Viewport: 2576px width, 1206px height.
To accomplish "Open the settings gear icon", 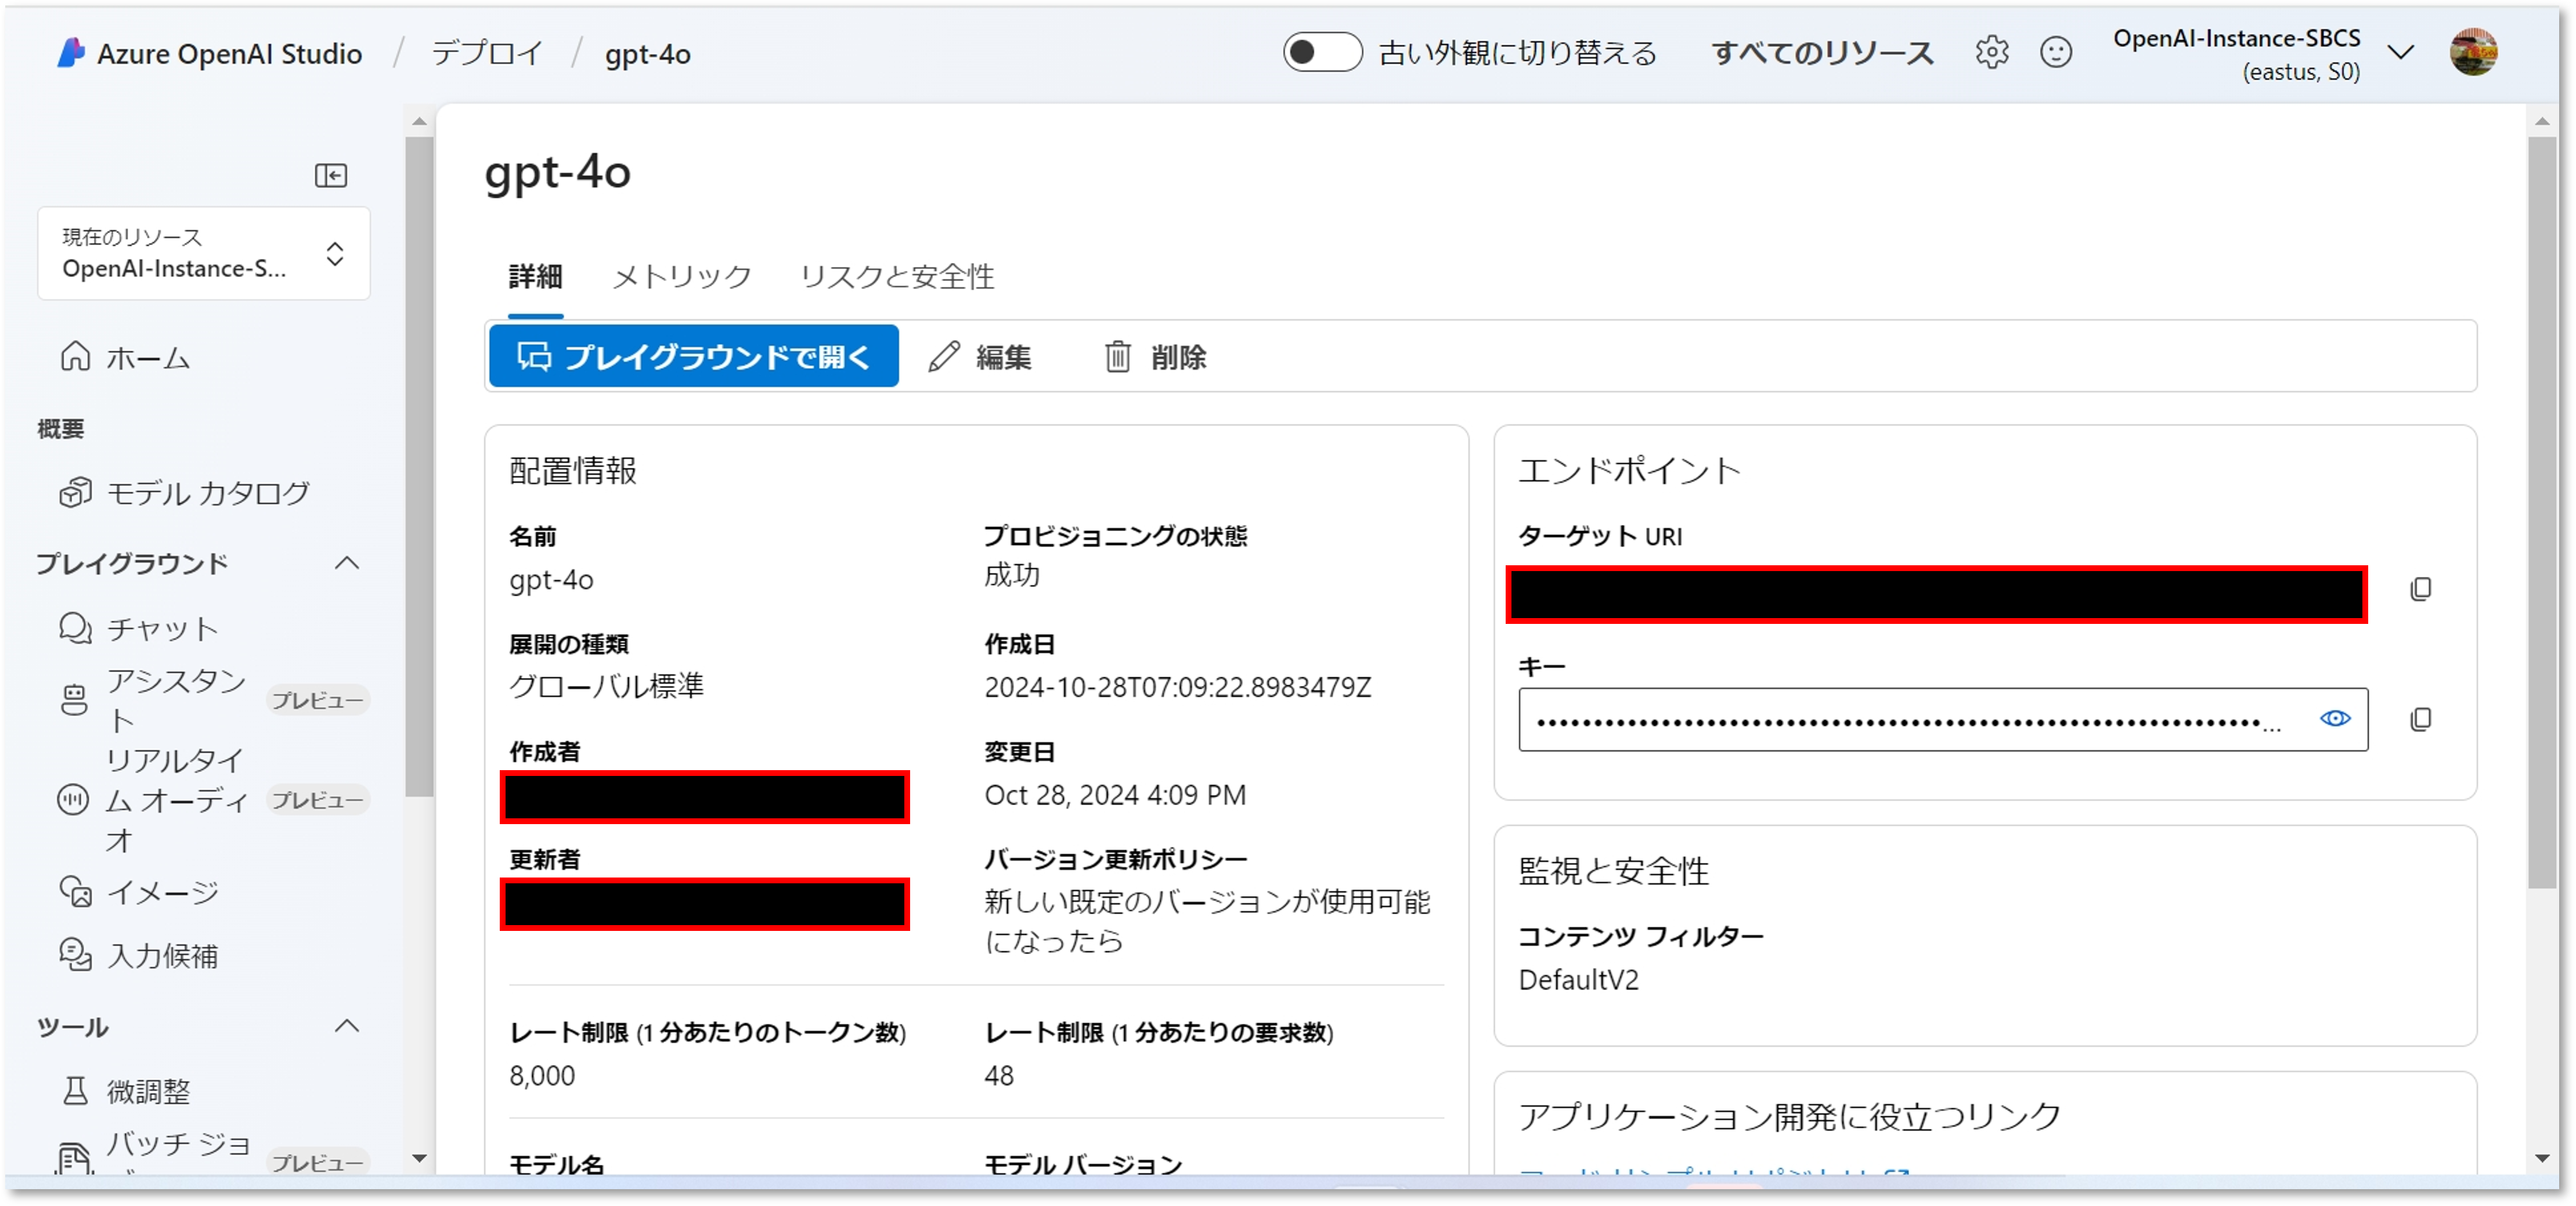I will pyautogui.click(x=1991, y=52).
